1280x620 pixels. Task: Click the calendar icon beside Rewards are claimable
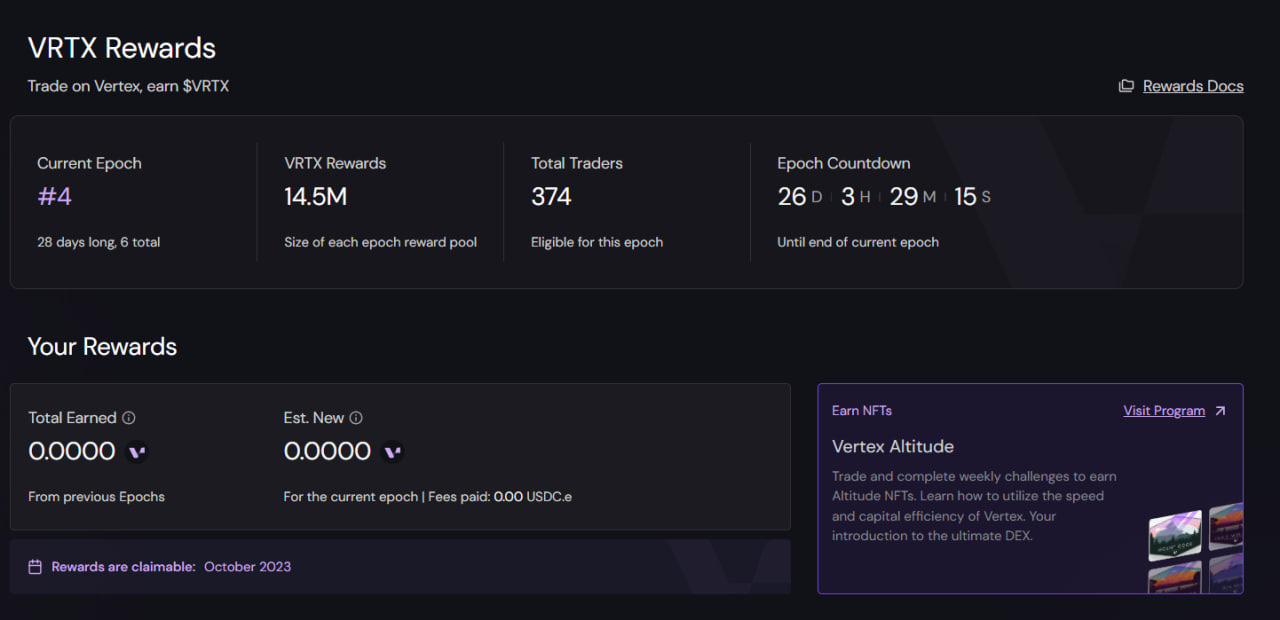pos(35,567)
